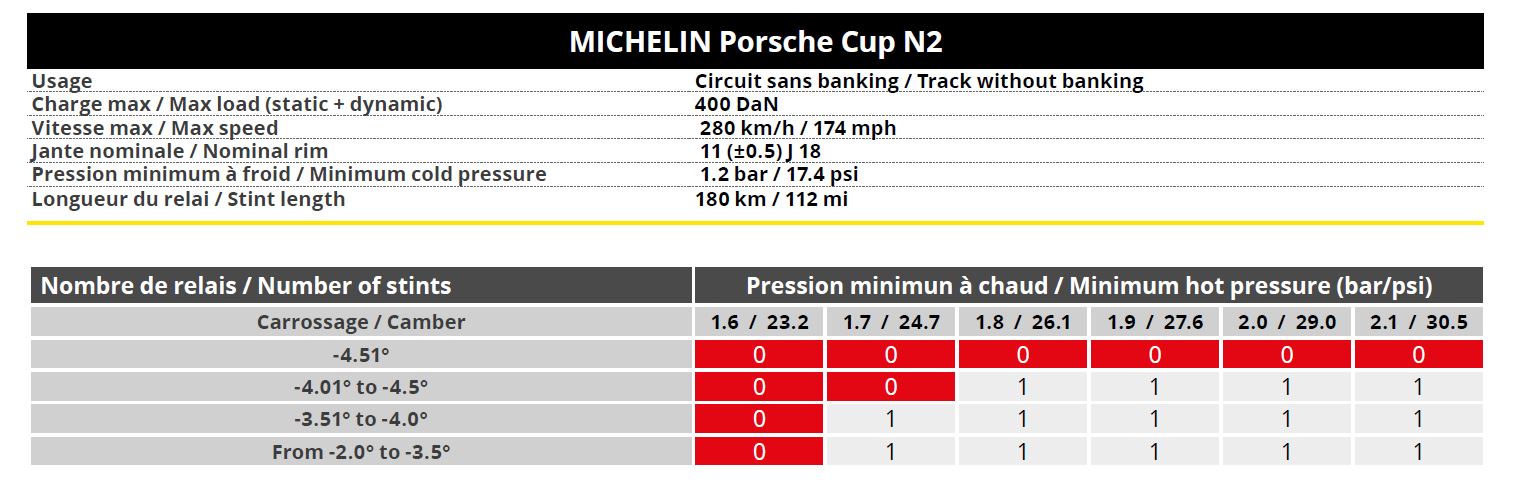Click the Usage row label
Image resolution: width=1517 pixels, height=491 pixels.
tap(62, 82)
